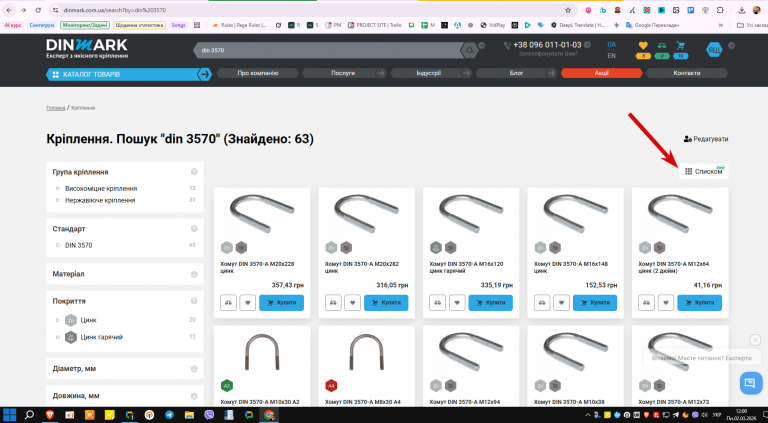Add Хомут M20x282 to favorites
Image resolution: width=768 pixels, height=423 pixels.
click(x=353, y=303)
